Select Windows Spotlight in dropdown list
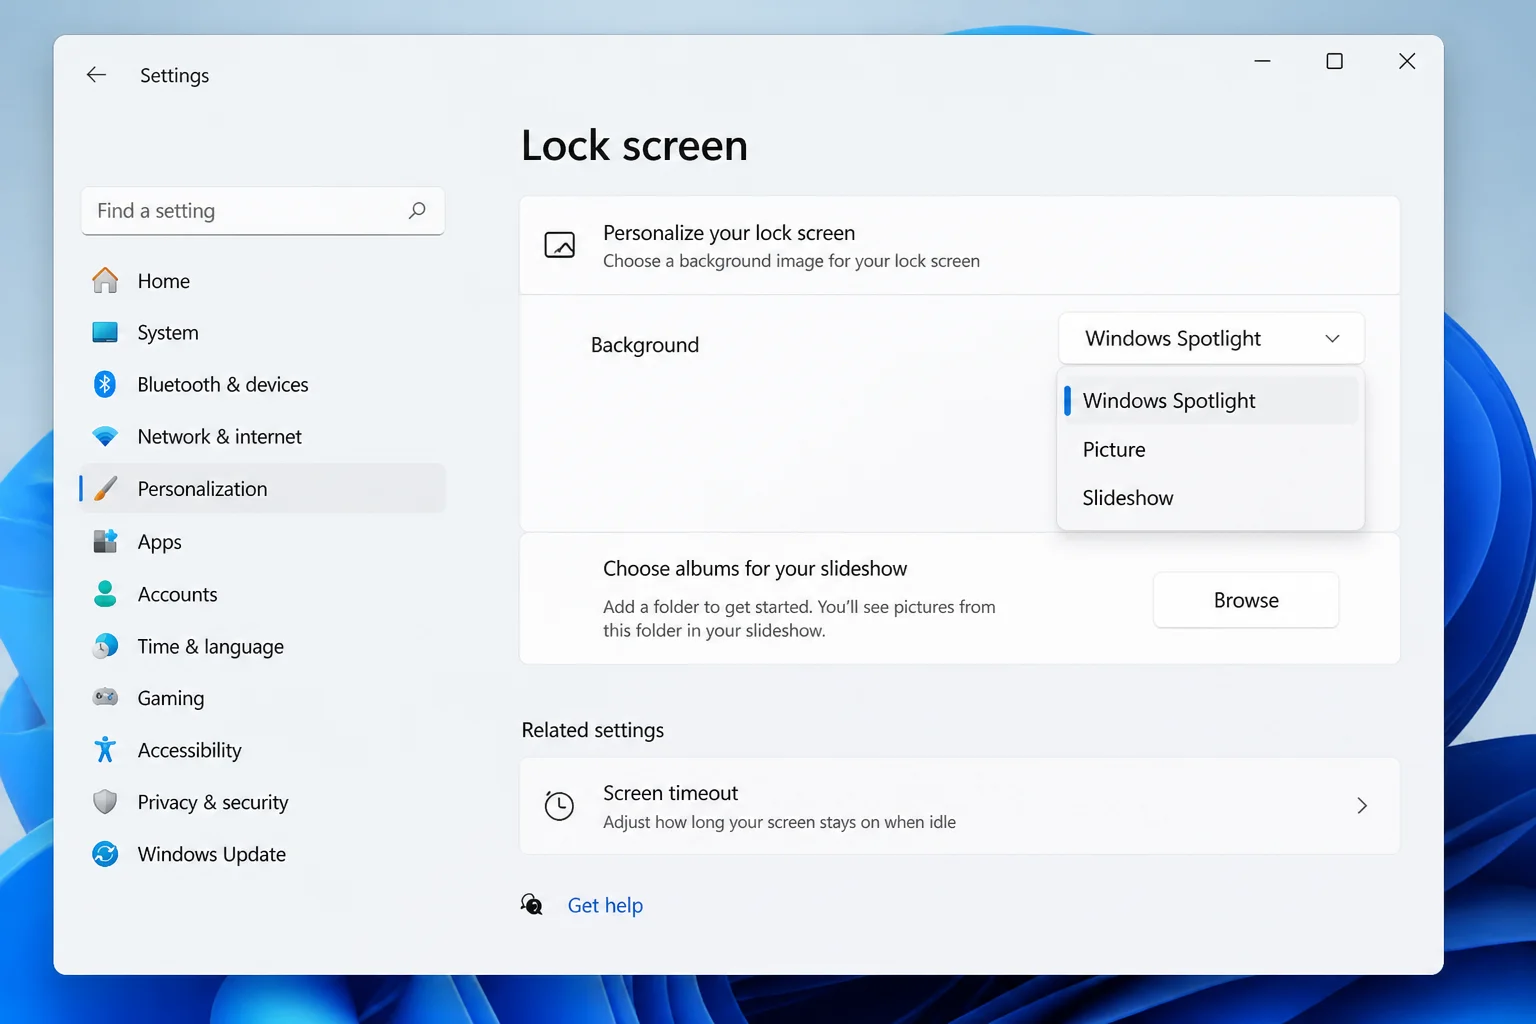 pos(1211,401)
